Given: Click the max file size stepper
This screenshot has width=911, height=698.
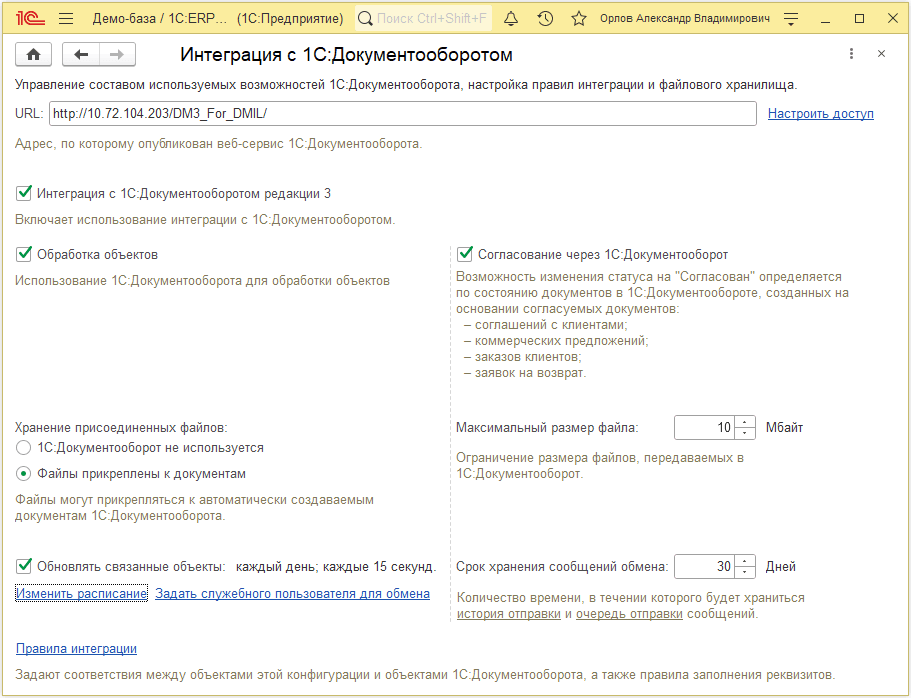Looking at the screenshot, I should coord(745,428).
